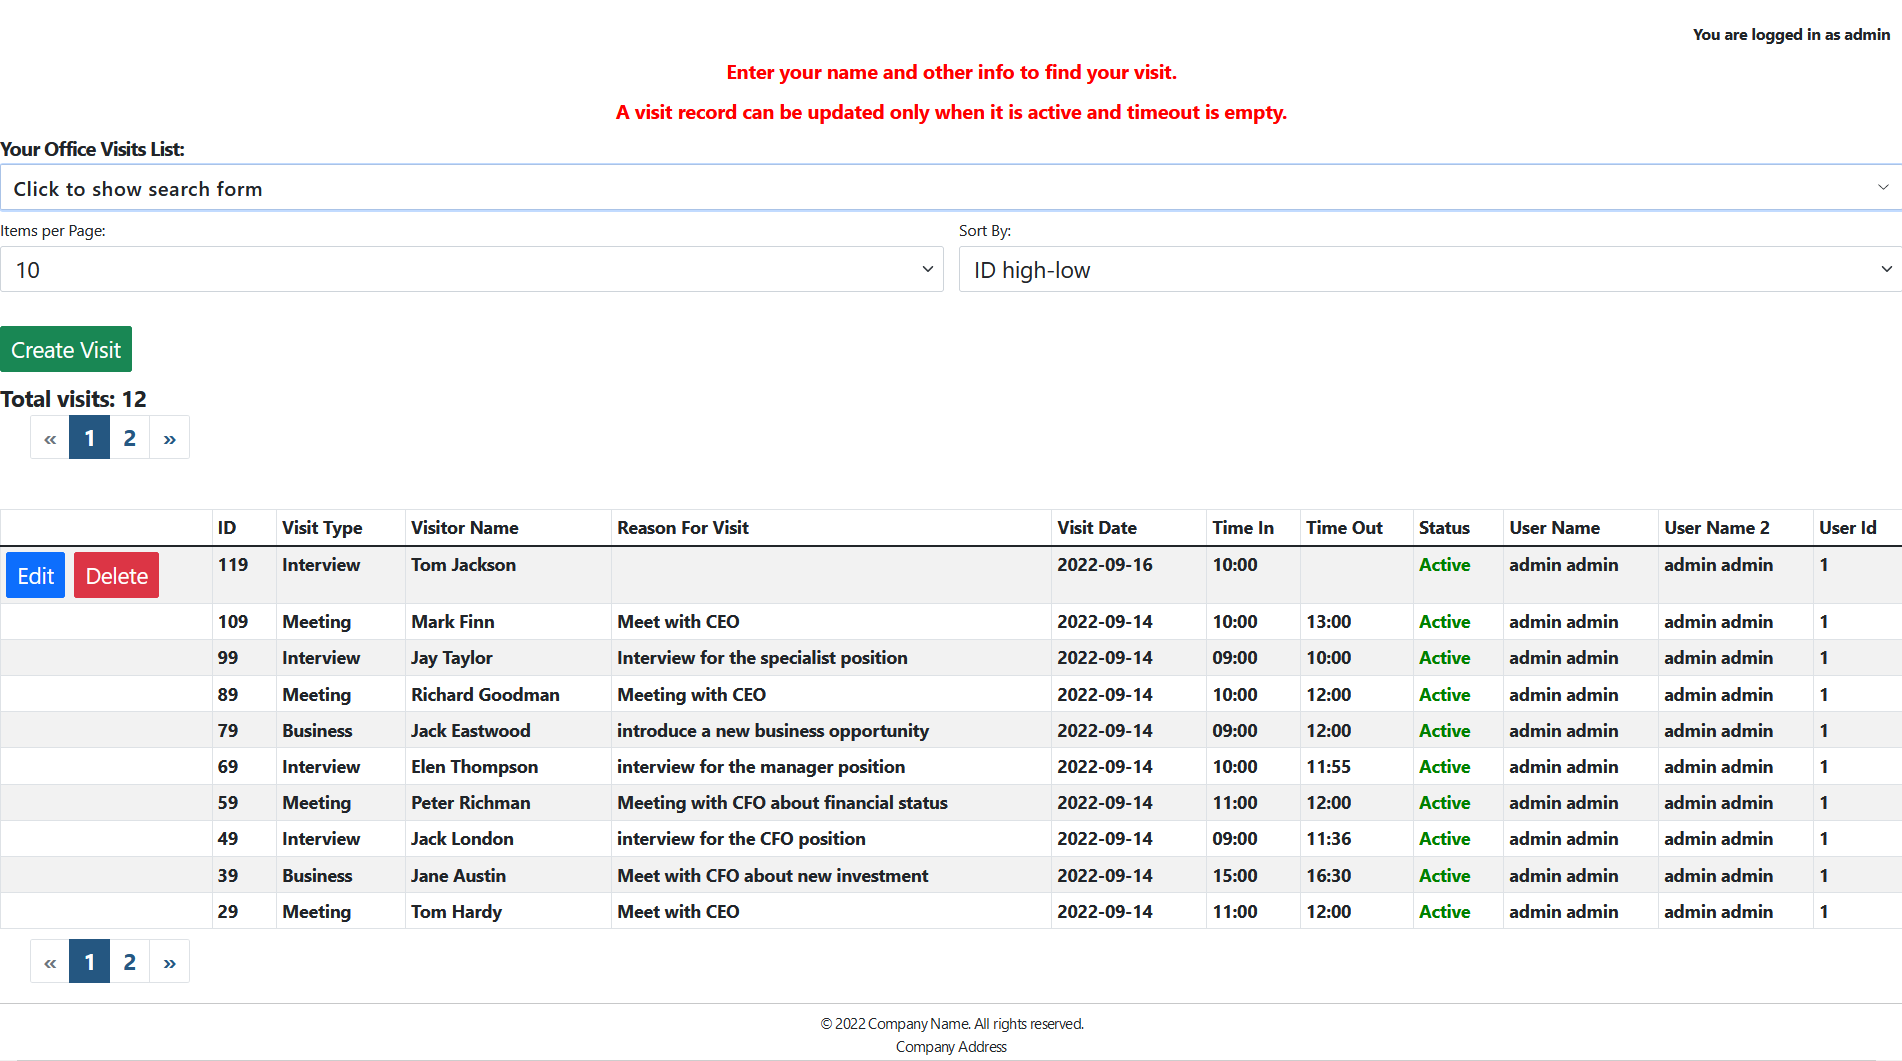1902x1061 pixels.
Task: Select visitor name Richard Goodman
Action: [x=485, y=695]
